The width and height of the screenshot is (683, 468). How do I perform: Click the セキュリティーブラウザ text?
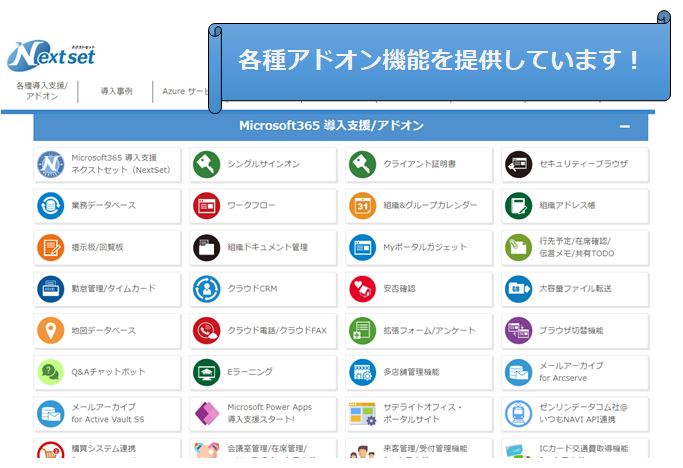tap(584, 164)
